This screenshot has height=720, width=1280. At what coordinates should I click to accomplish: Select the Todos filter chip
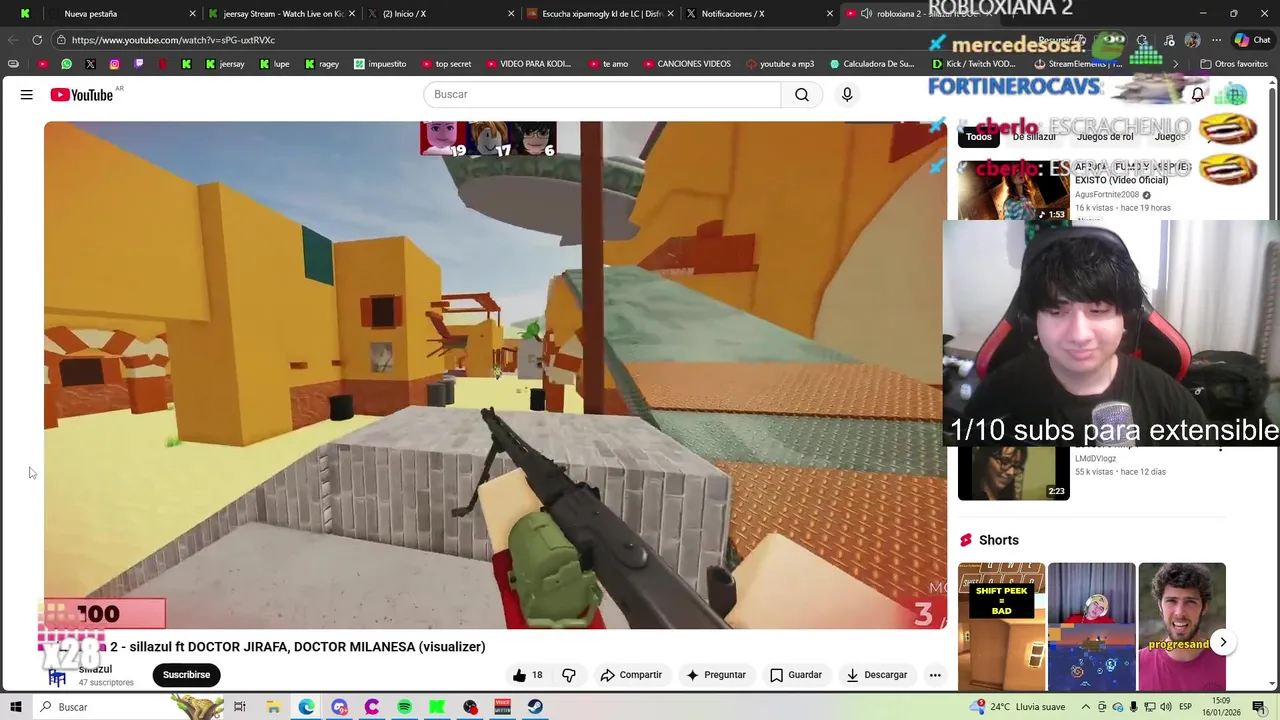(979, 136)
